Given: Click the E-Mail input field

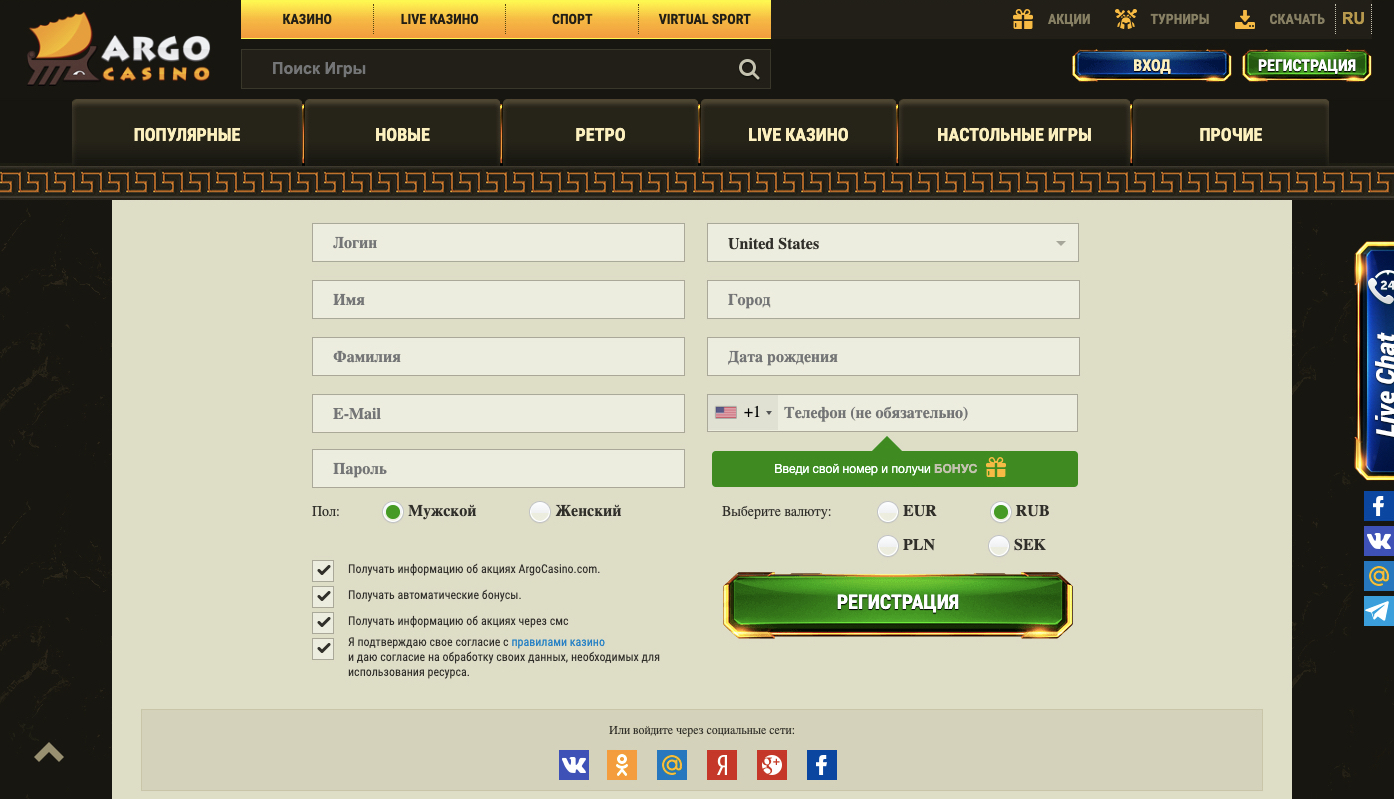Looking at the screenshot, I should coord(498,413).
